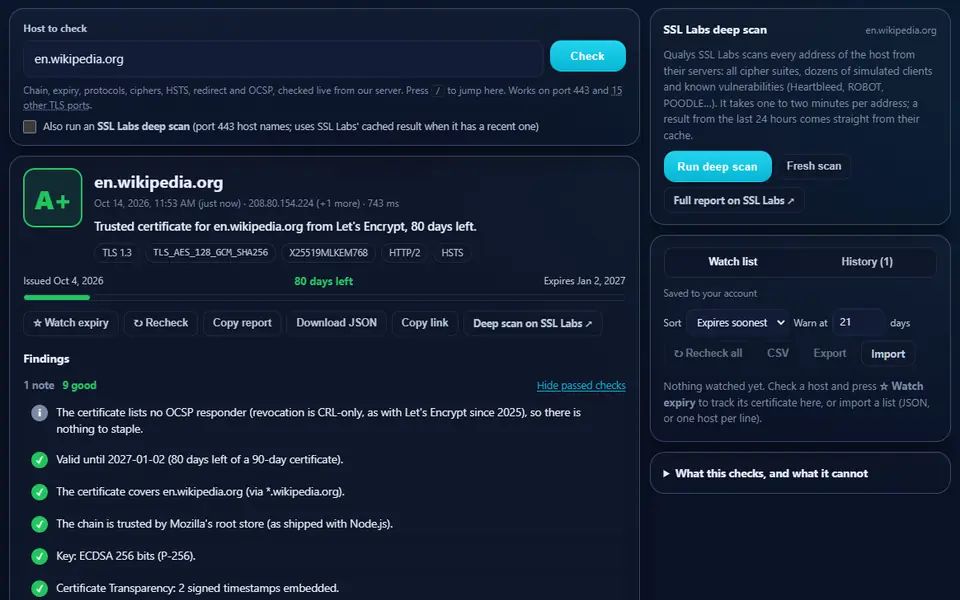Select the Watch list tab
Screen dimensions: 960x600
pos(732,262)
